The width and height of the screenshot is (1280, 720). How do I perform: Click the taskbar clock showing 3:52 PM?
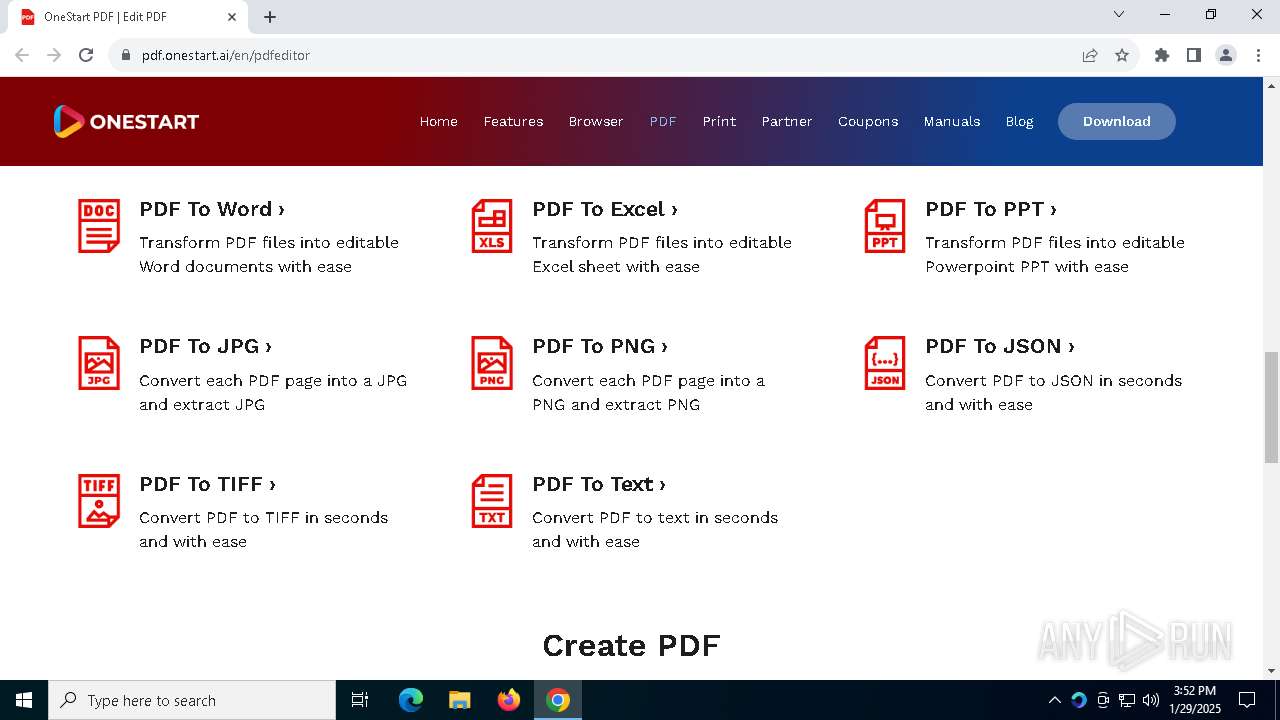coord(1195,700)
